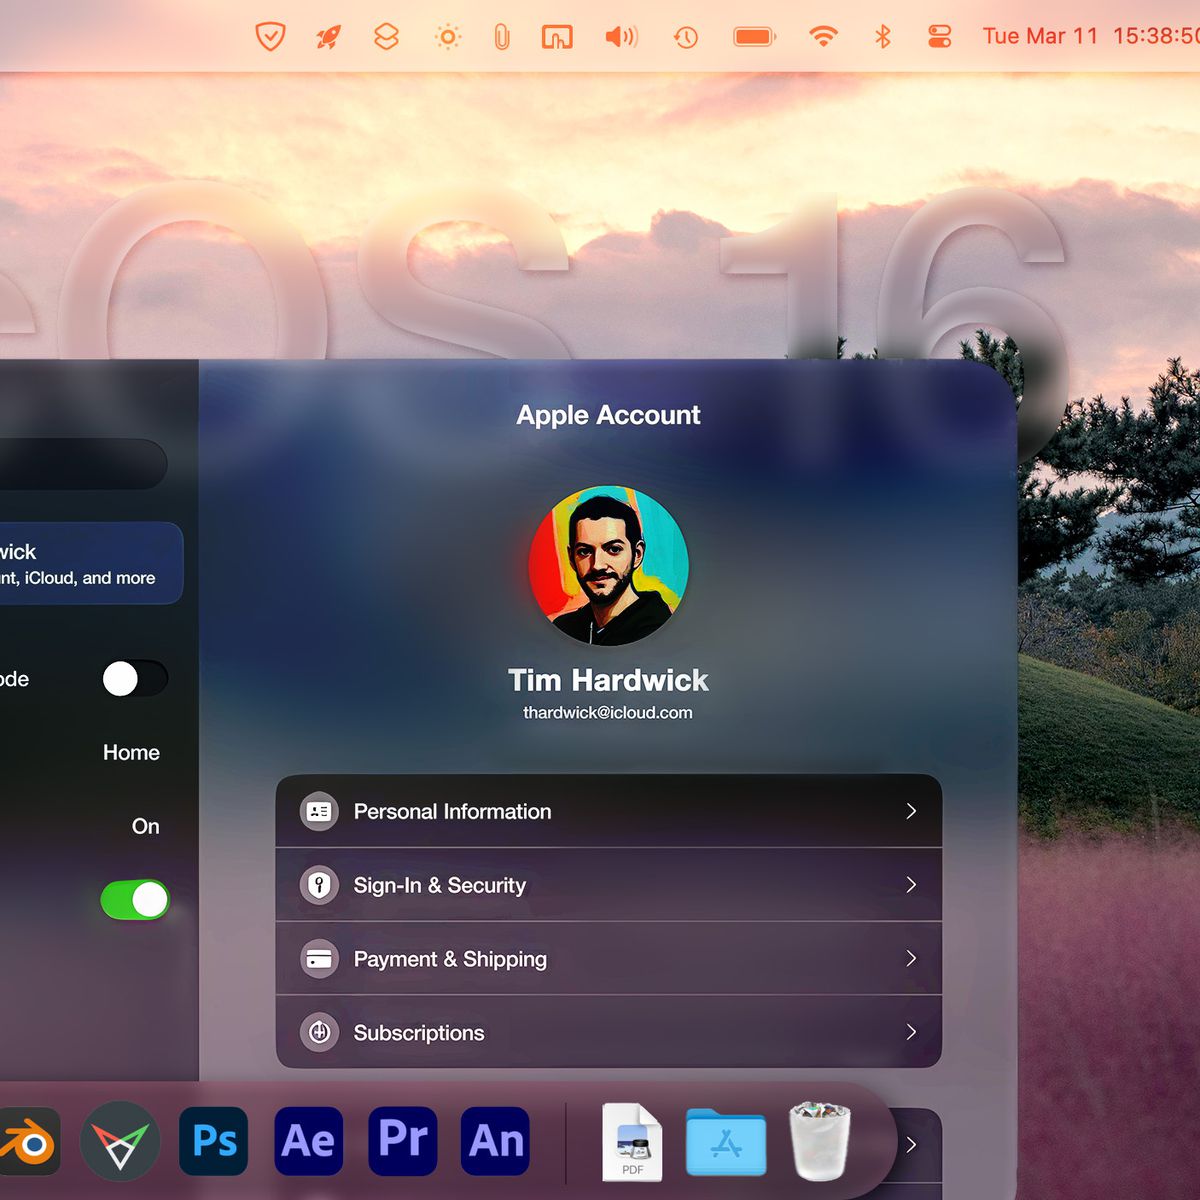Open the Applications folder in dock
The width and height of the screenshot is (1200, 1200).
[726, 1141]
